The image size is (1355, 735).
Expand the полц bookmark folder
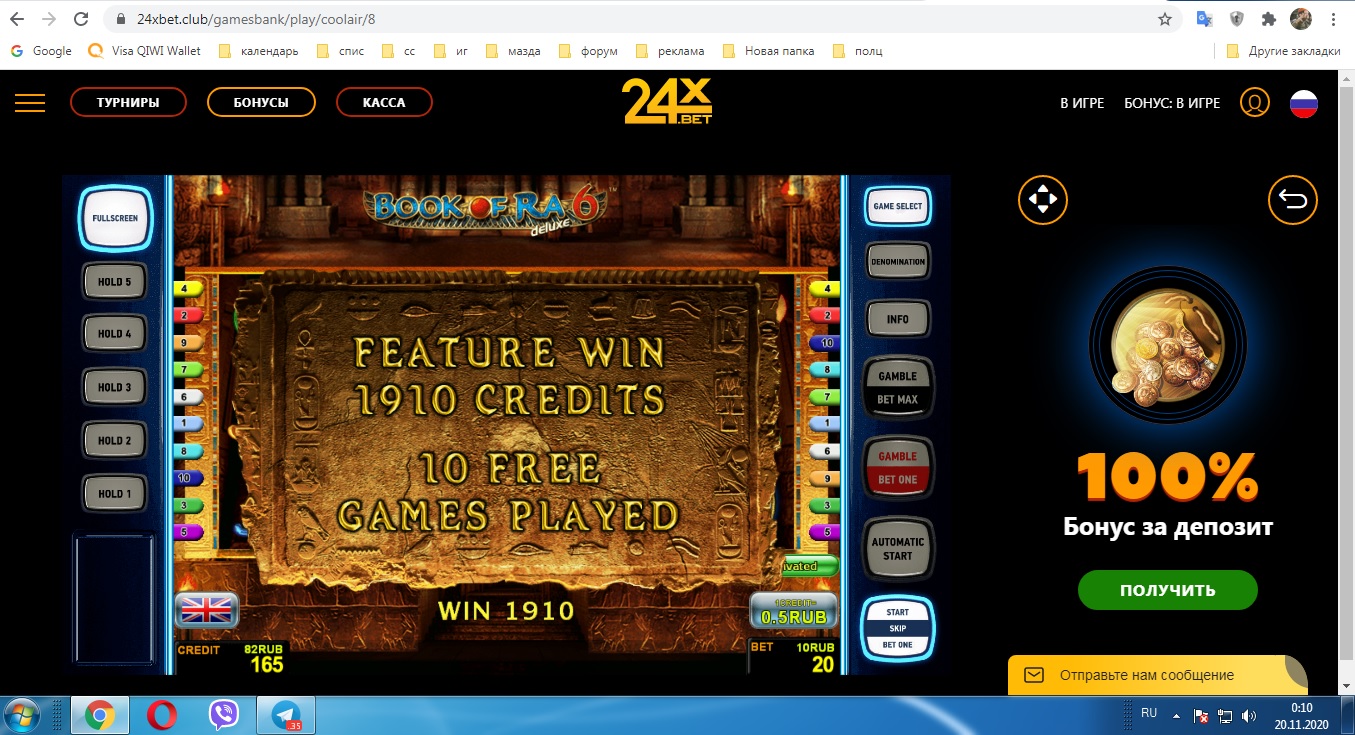[859, 51]
